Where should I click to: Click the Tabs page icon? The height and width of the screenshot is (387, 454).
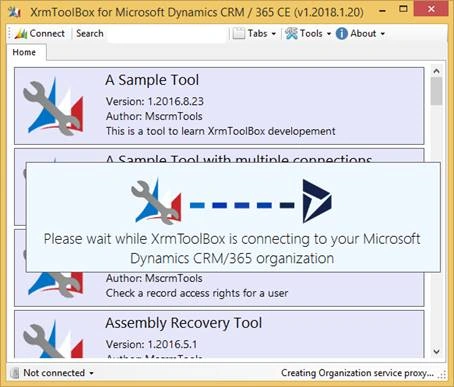[x=239, y=34]
